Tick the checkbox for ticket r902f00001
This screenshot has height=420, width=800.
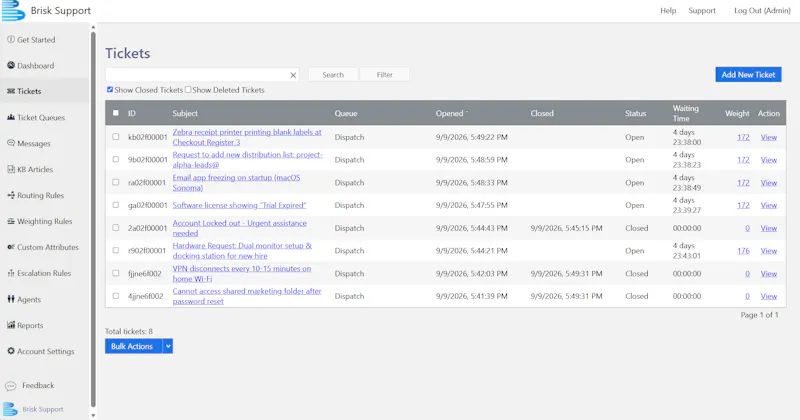click(116, 250)
